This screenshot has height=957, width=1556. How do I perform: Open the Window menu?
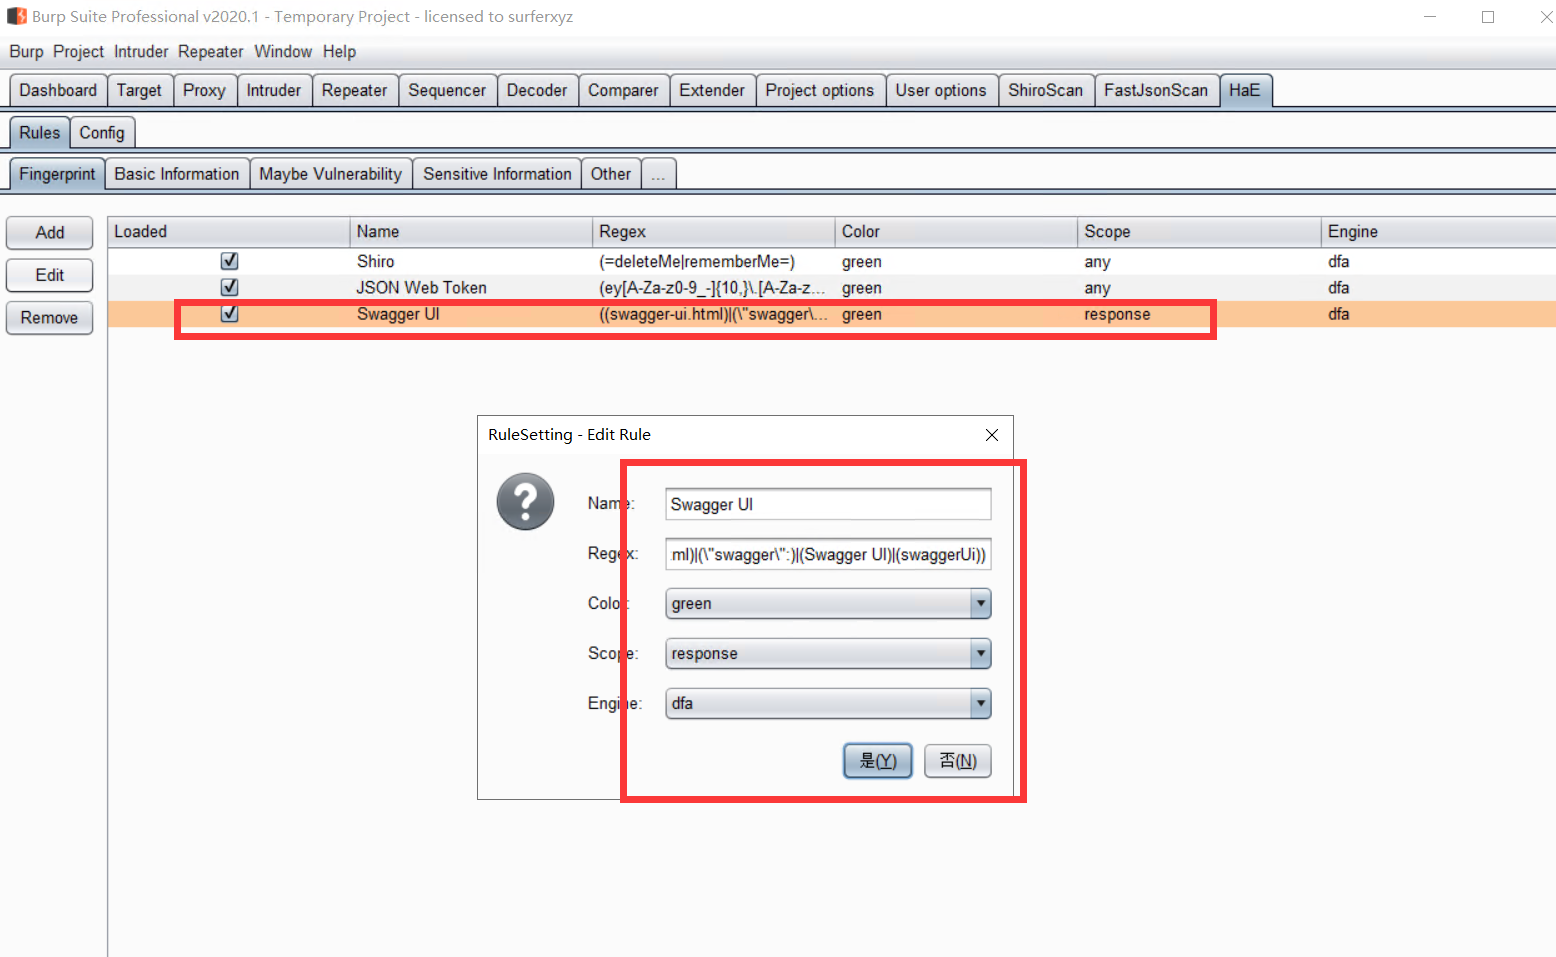pyautogui.click(x=283, y=52)
